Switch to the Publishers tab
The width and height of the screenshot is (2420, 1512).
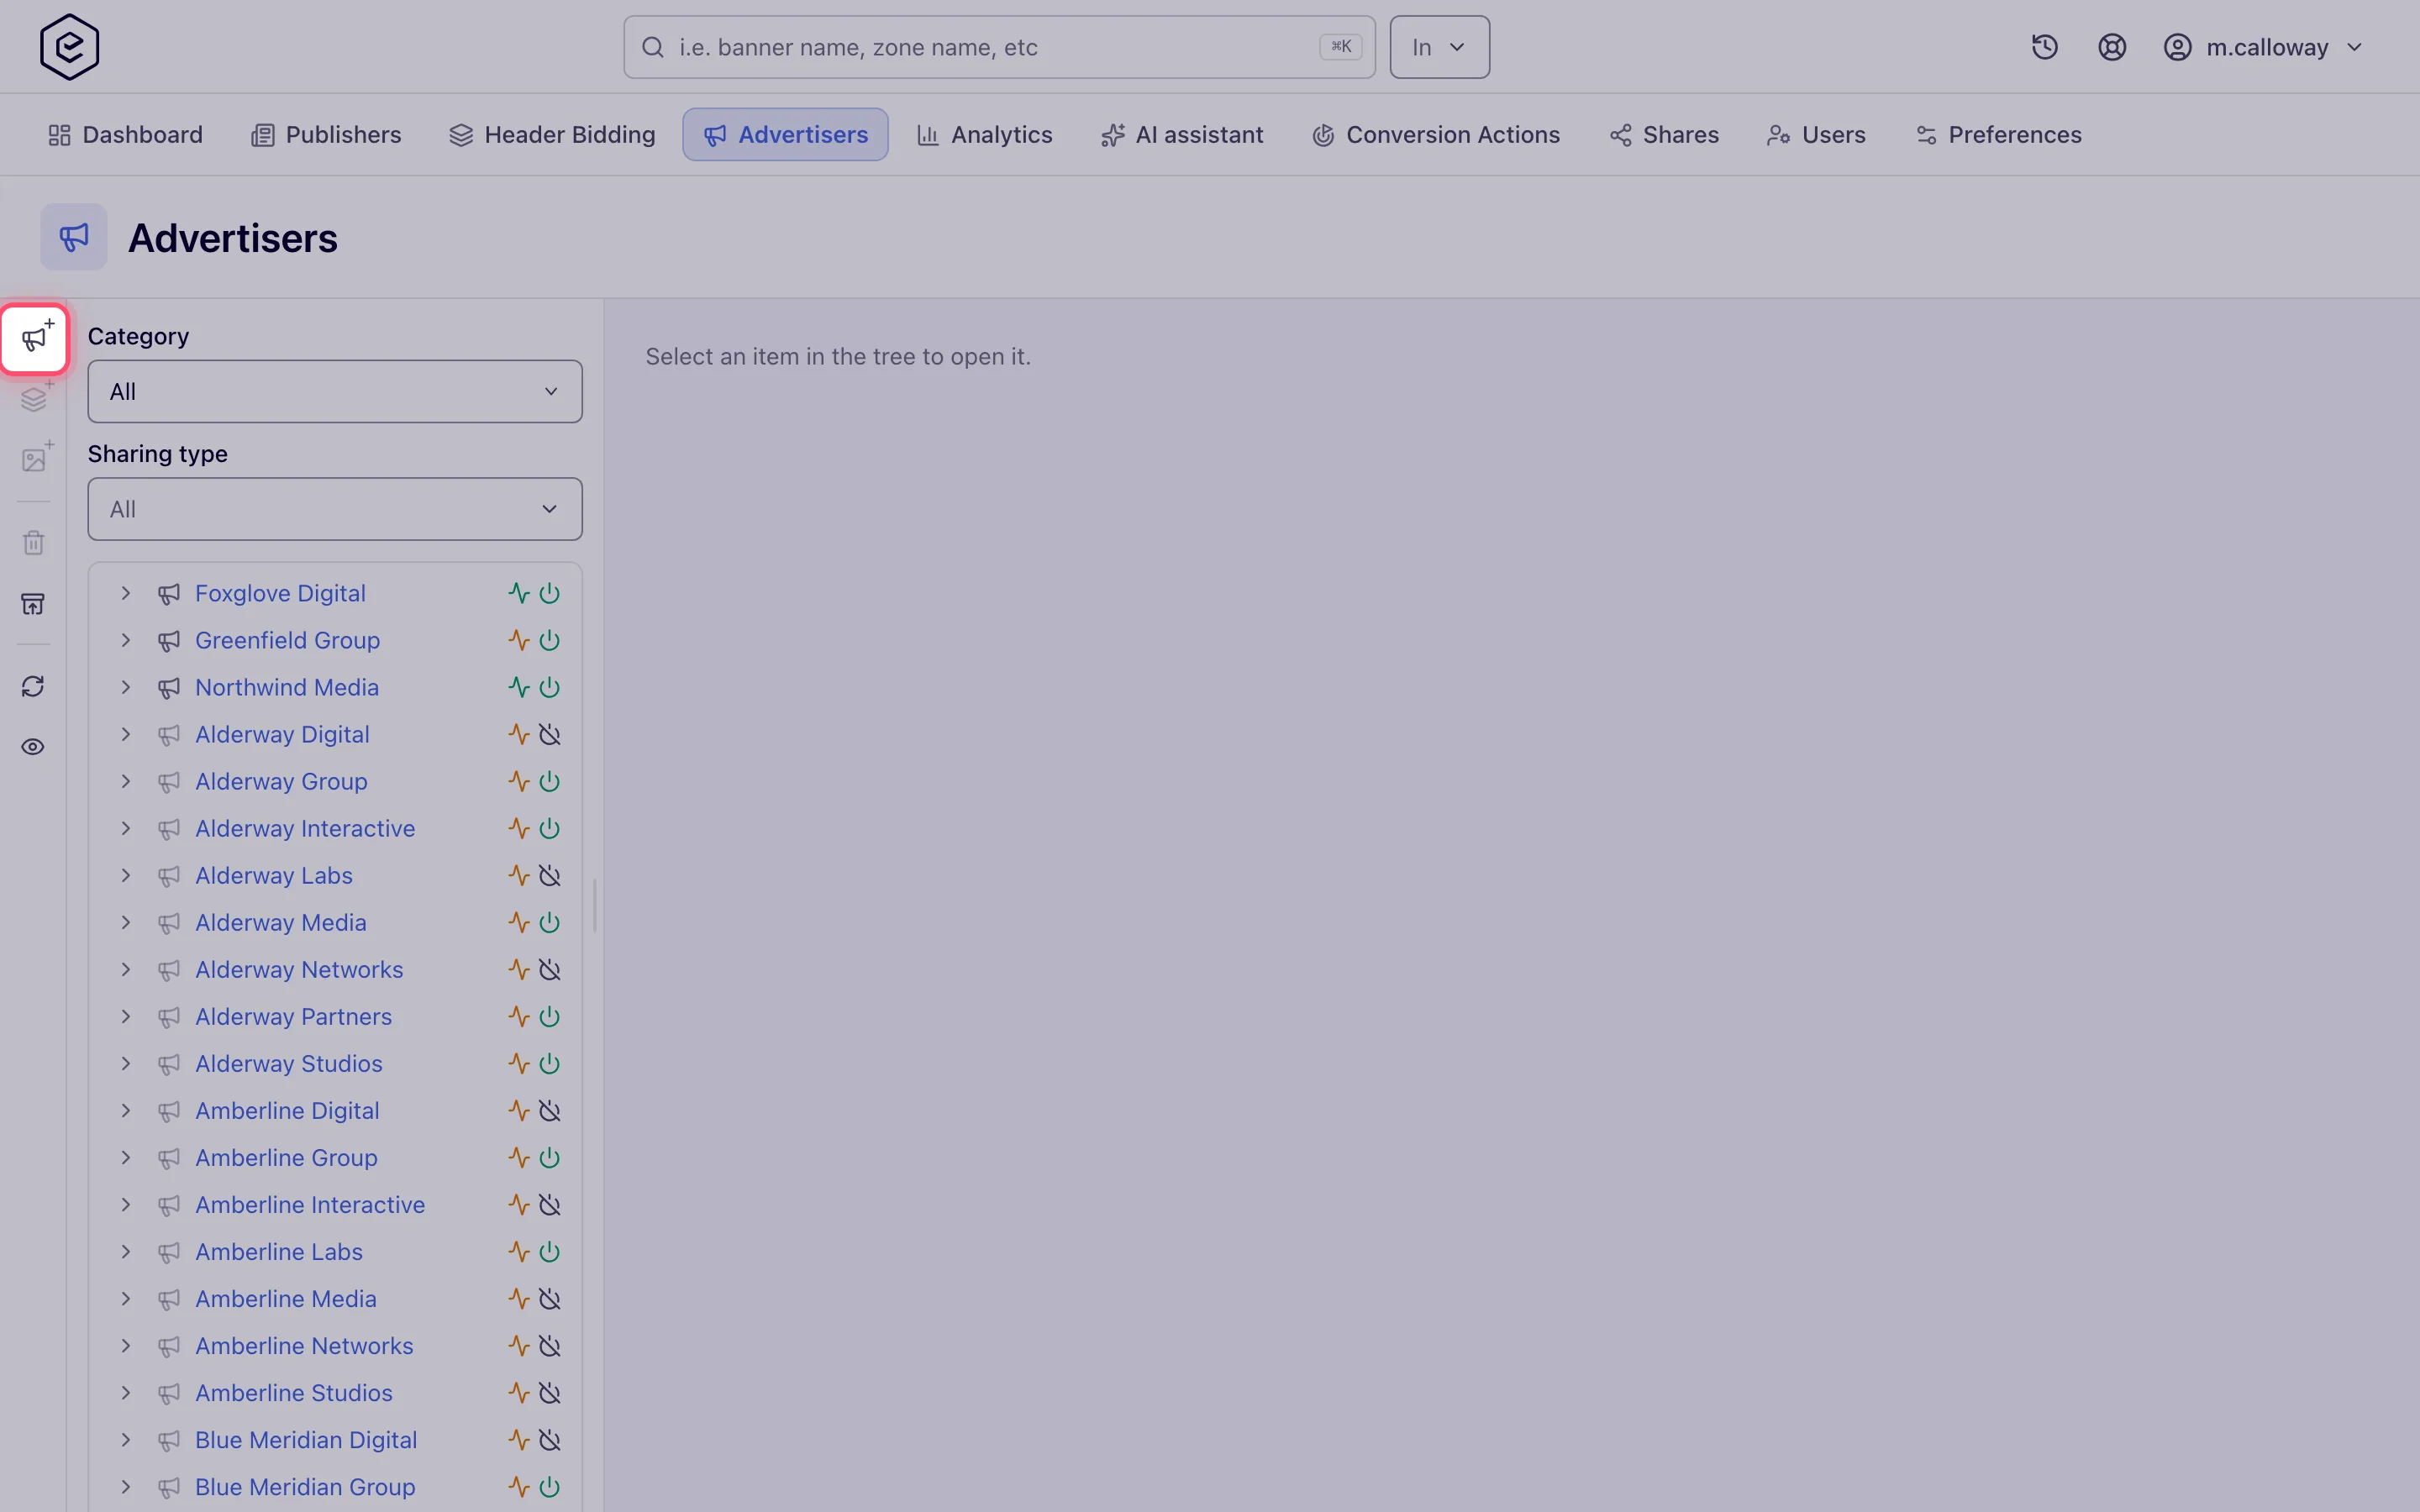click(x=326, y=135)
